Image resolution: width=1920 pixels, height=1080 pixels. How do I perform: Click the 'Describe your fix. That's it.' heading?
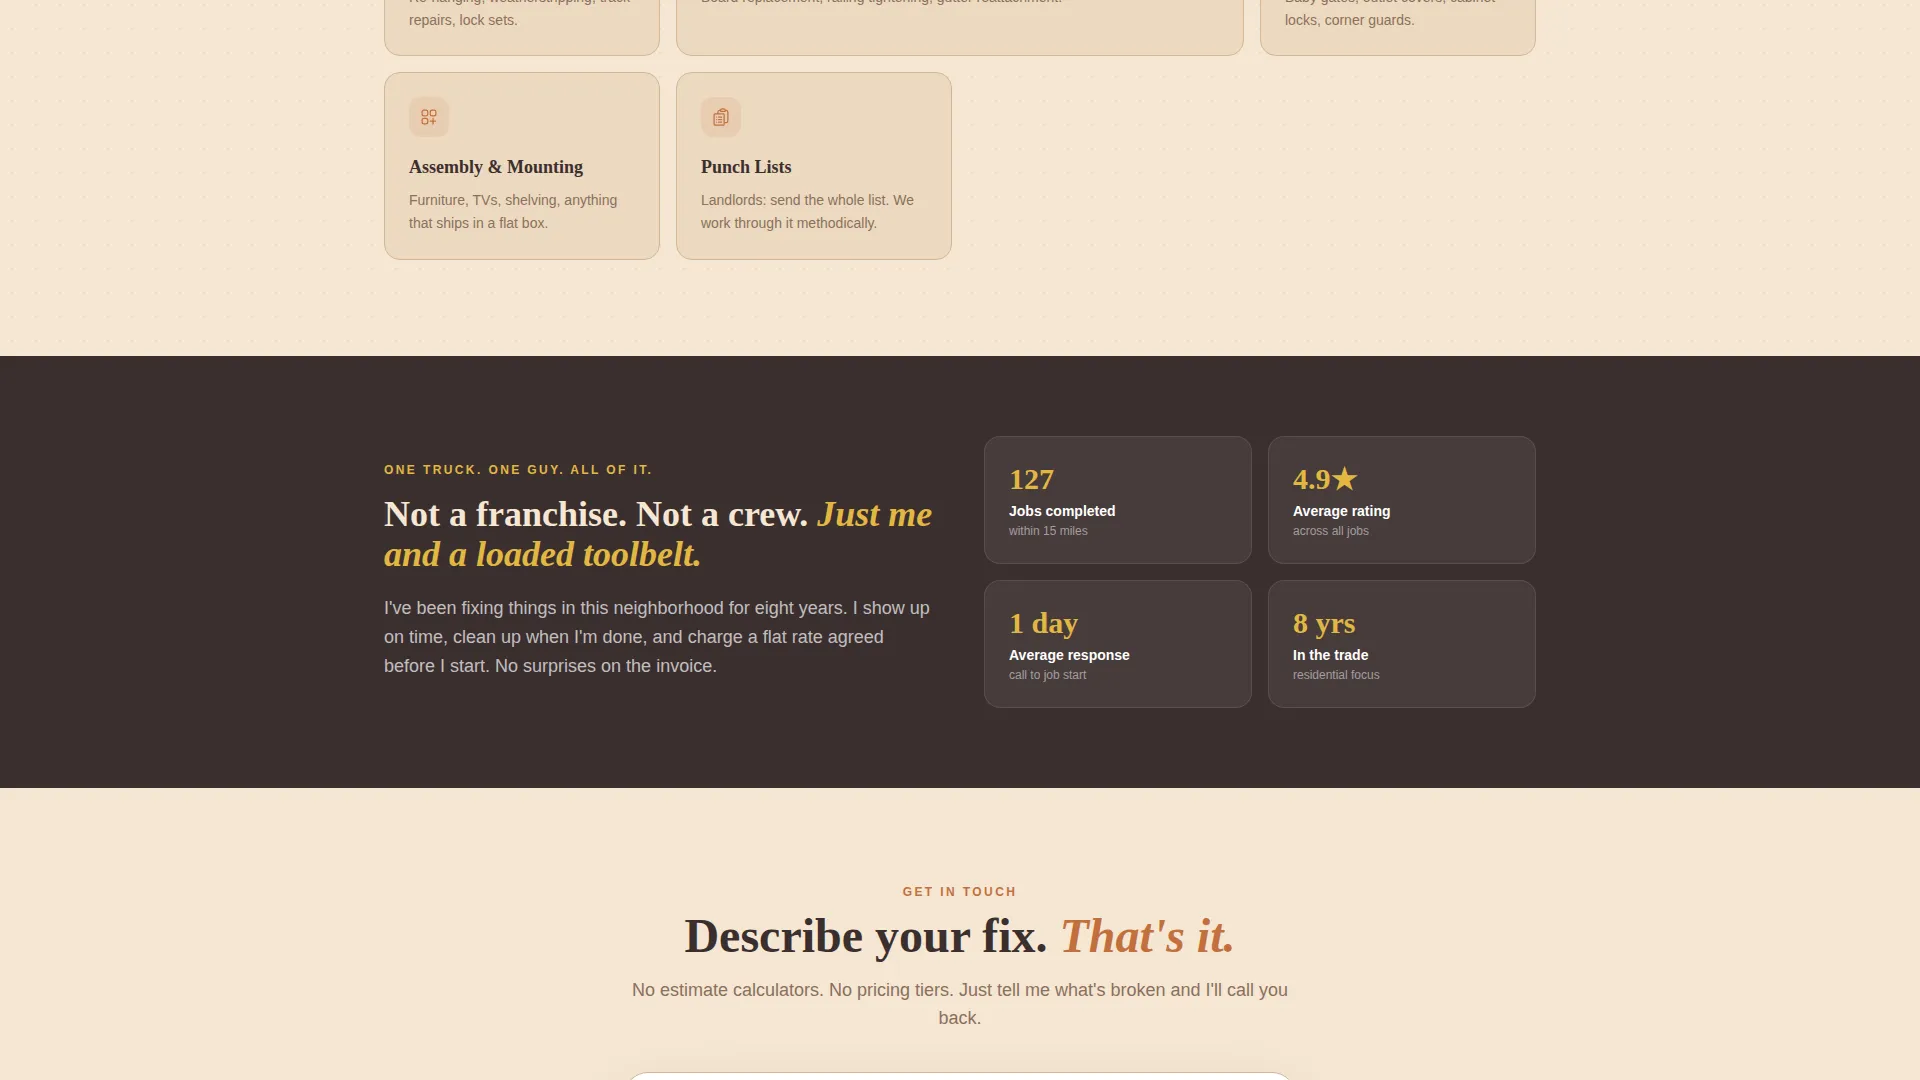pyautogui.click(x=959, y=936)
